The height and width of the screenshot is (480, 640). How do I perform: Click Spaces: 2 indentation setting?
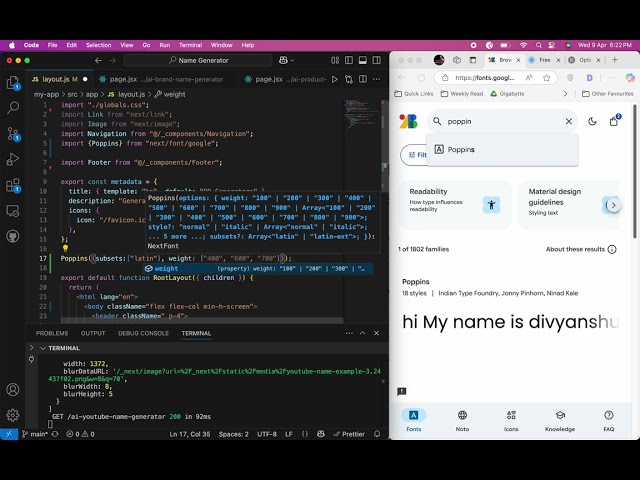tap(233, 434)
